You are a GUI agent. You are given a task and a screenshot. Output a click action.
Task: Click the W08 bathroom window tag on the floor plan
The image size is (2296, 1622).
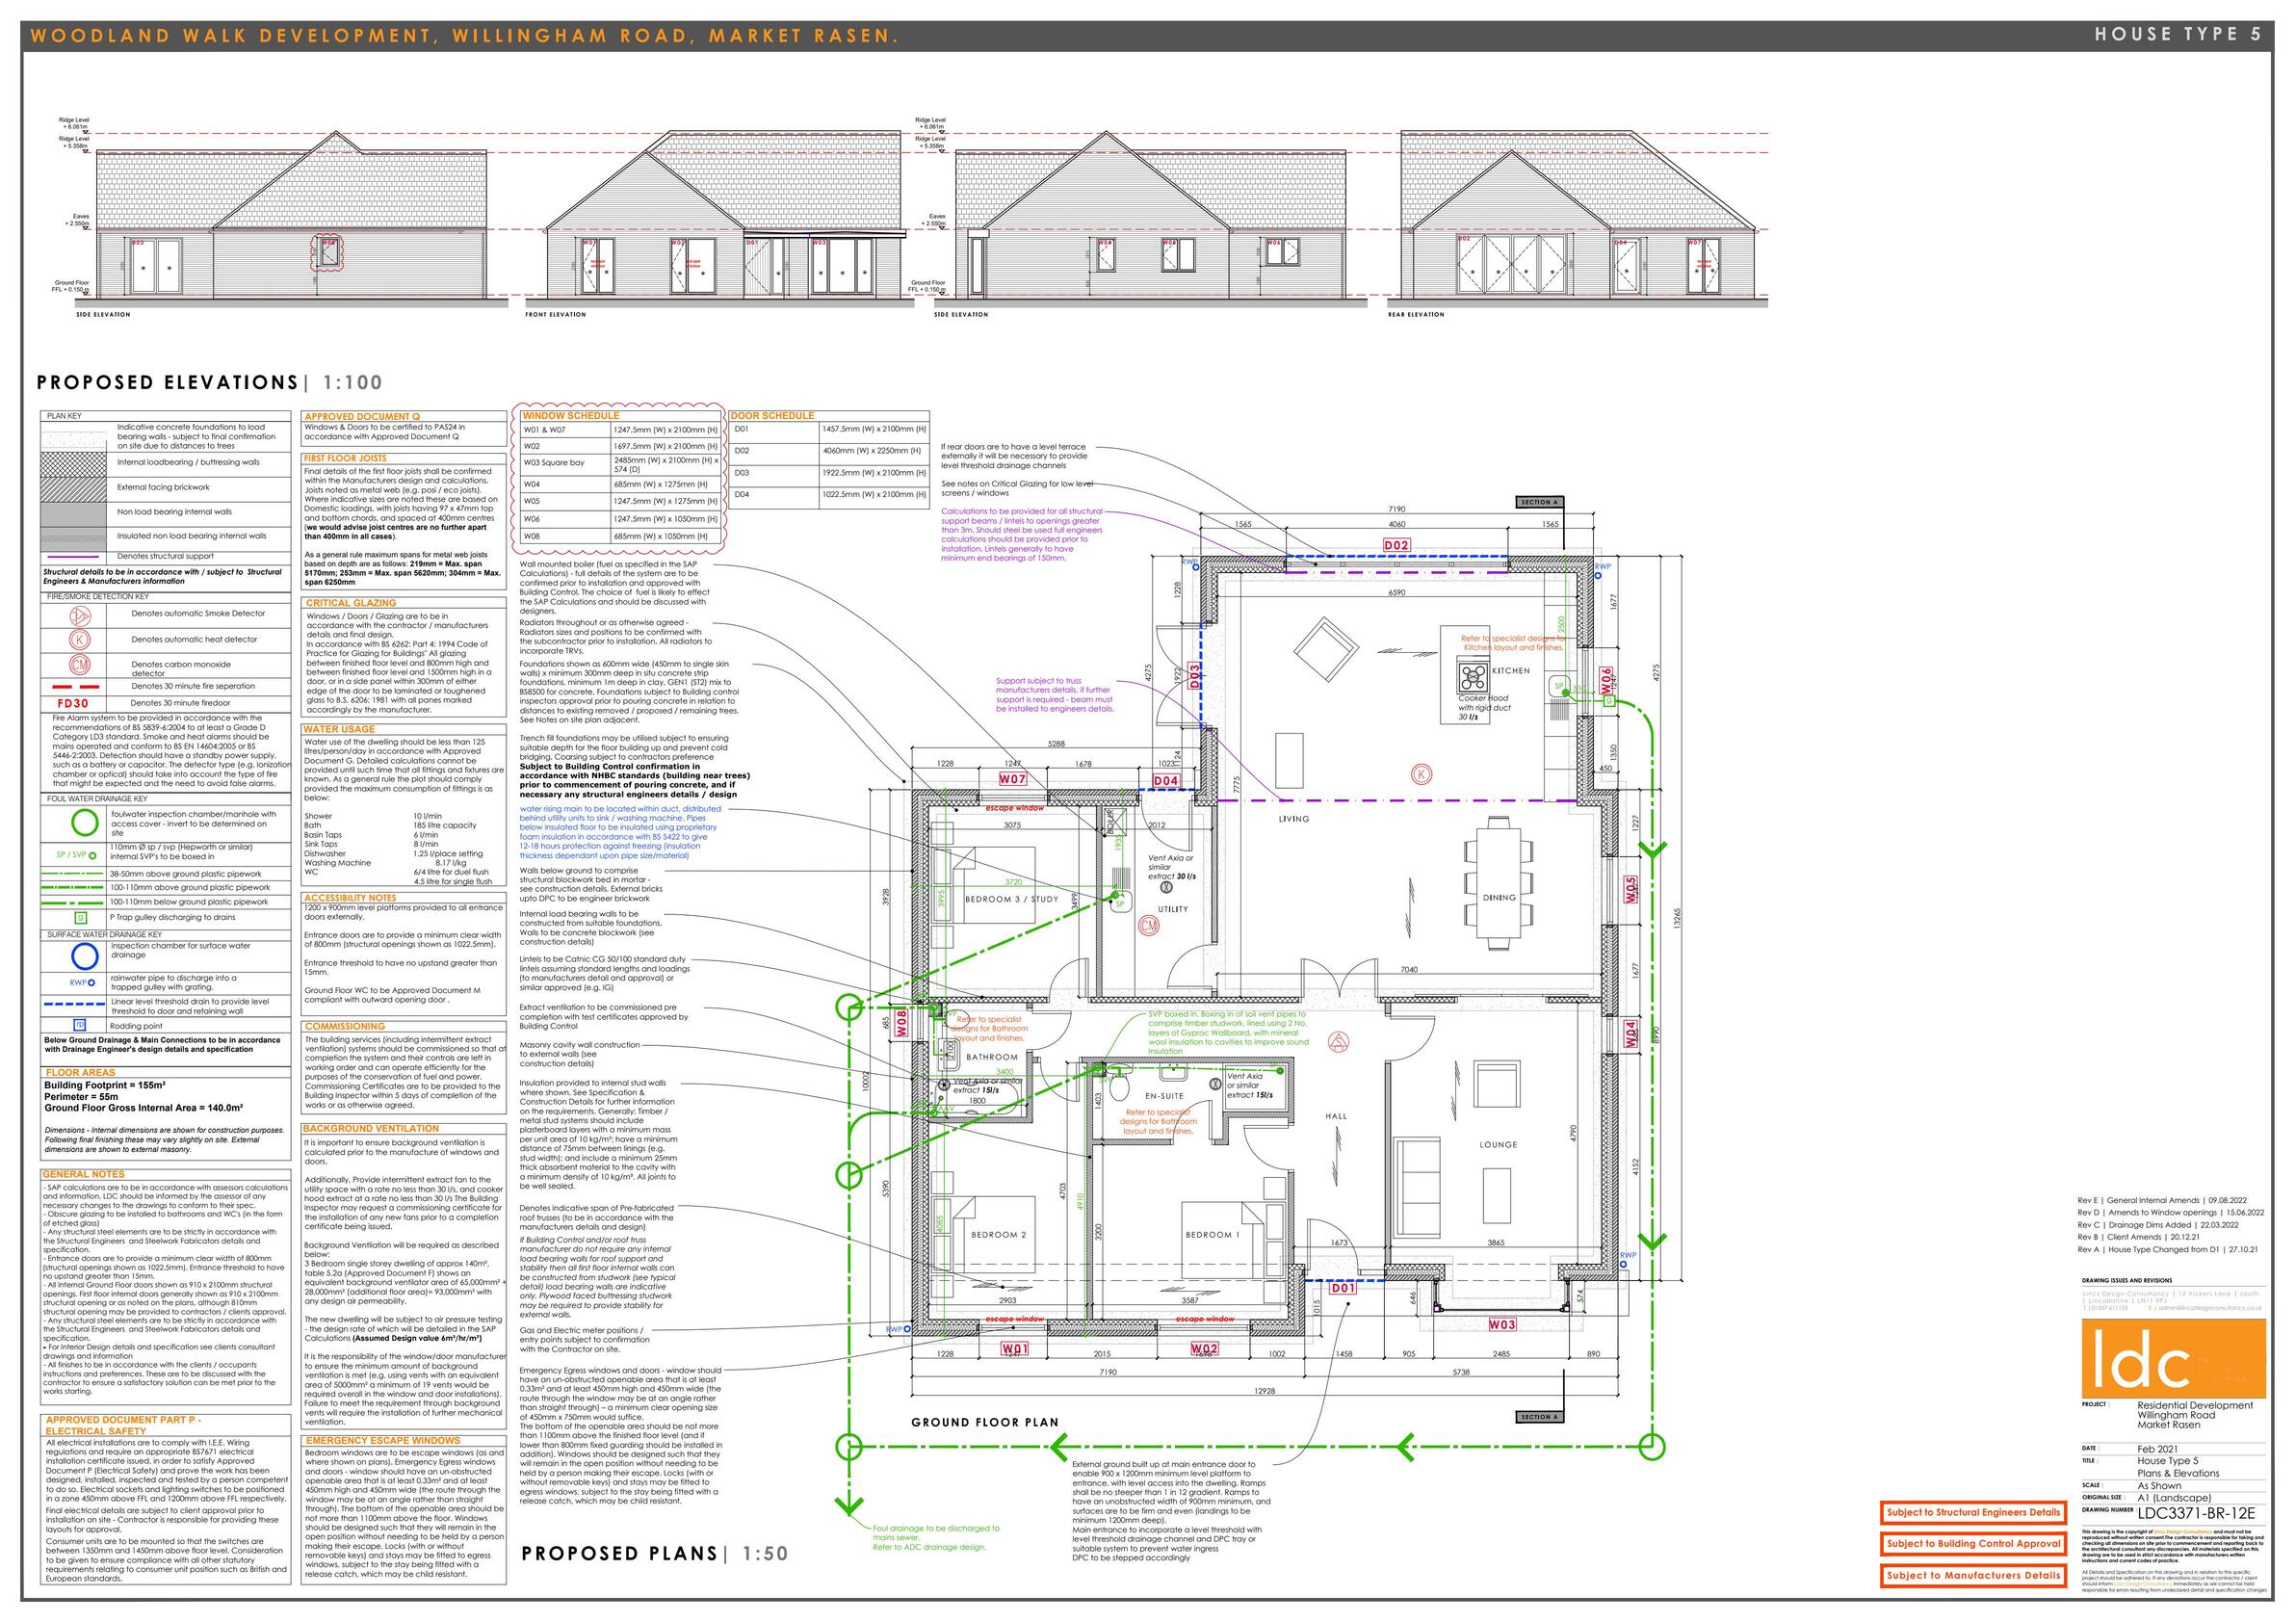(901, 1023)
